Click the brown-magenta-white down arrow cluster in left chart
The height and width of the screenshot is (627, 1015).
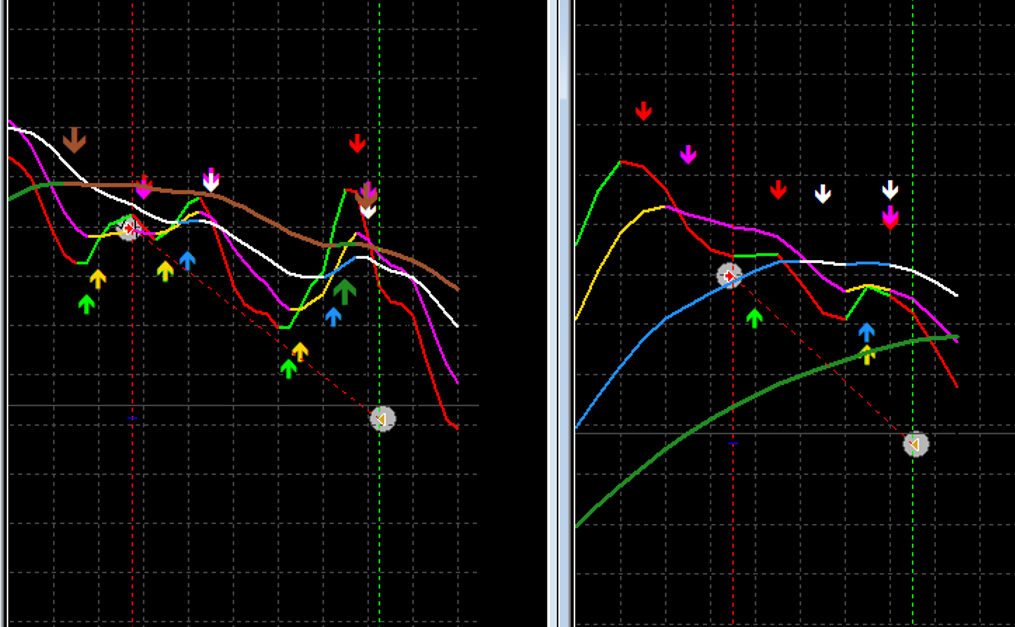click(x=368, y=199)
